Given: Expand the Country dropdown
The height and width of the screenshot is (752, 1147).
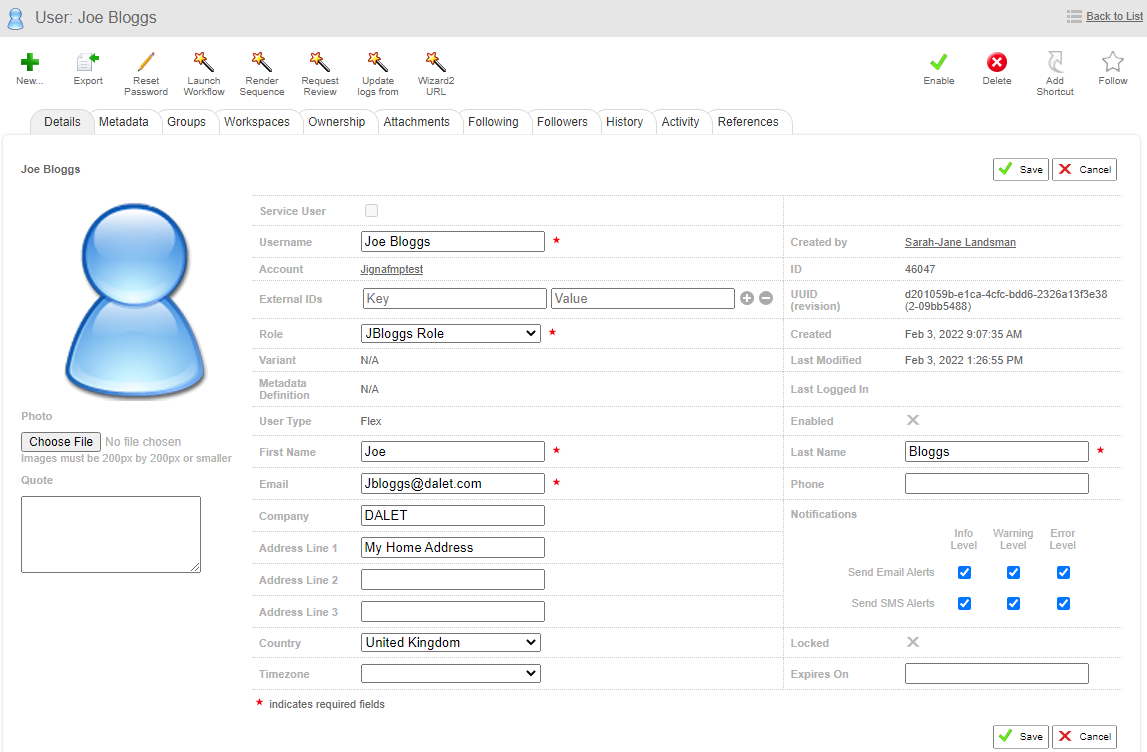Looking at the screenshot, I should coord(450,643).
